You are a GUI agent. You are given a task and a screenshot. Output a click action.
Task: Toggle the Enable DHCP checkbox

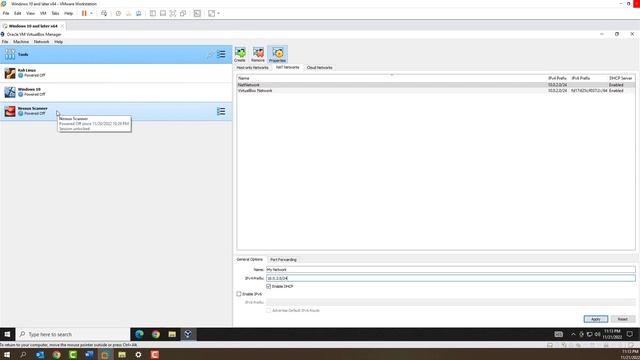click(269, 287)
